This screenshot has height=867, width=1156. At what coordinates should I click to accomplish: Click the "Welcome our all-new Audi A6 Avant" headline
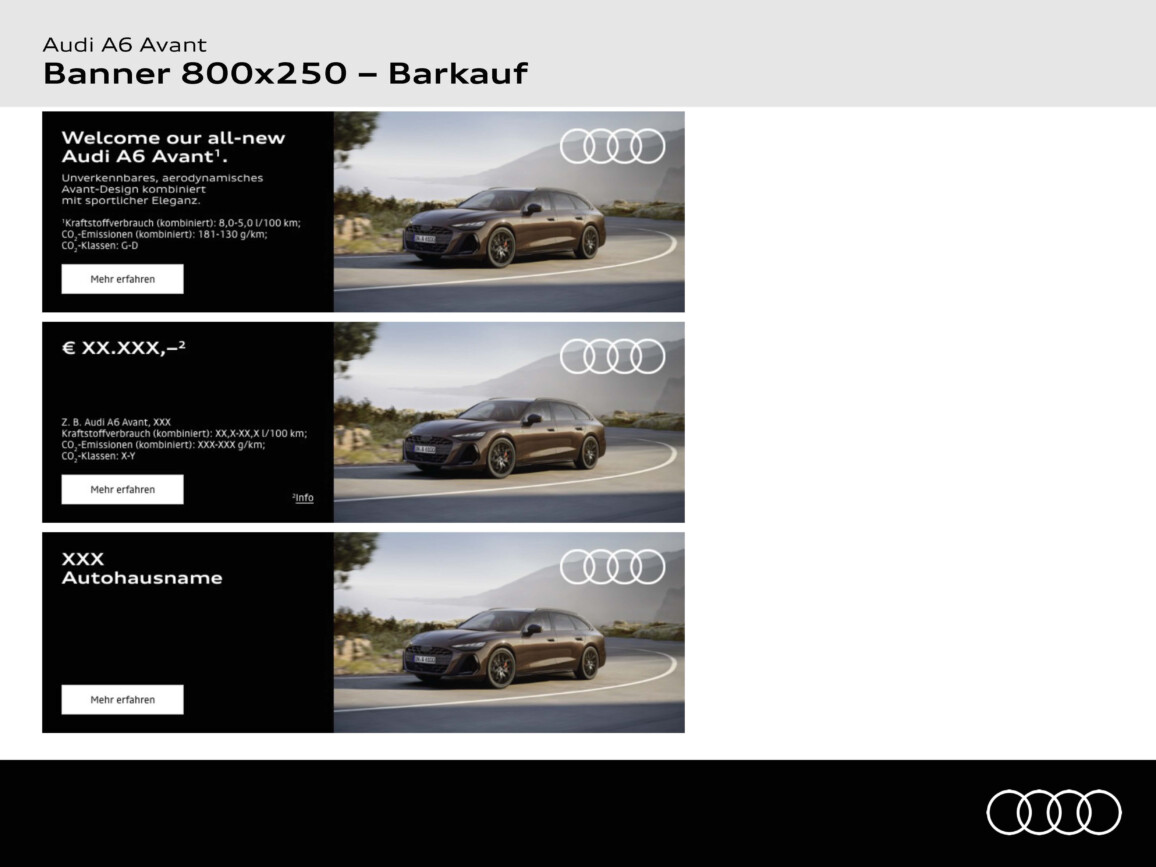(173, 147)
